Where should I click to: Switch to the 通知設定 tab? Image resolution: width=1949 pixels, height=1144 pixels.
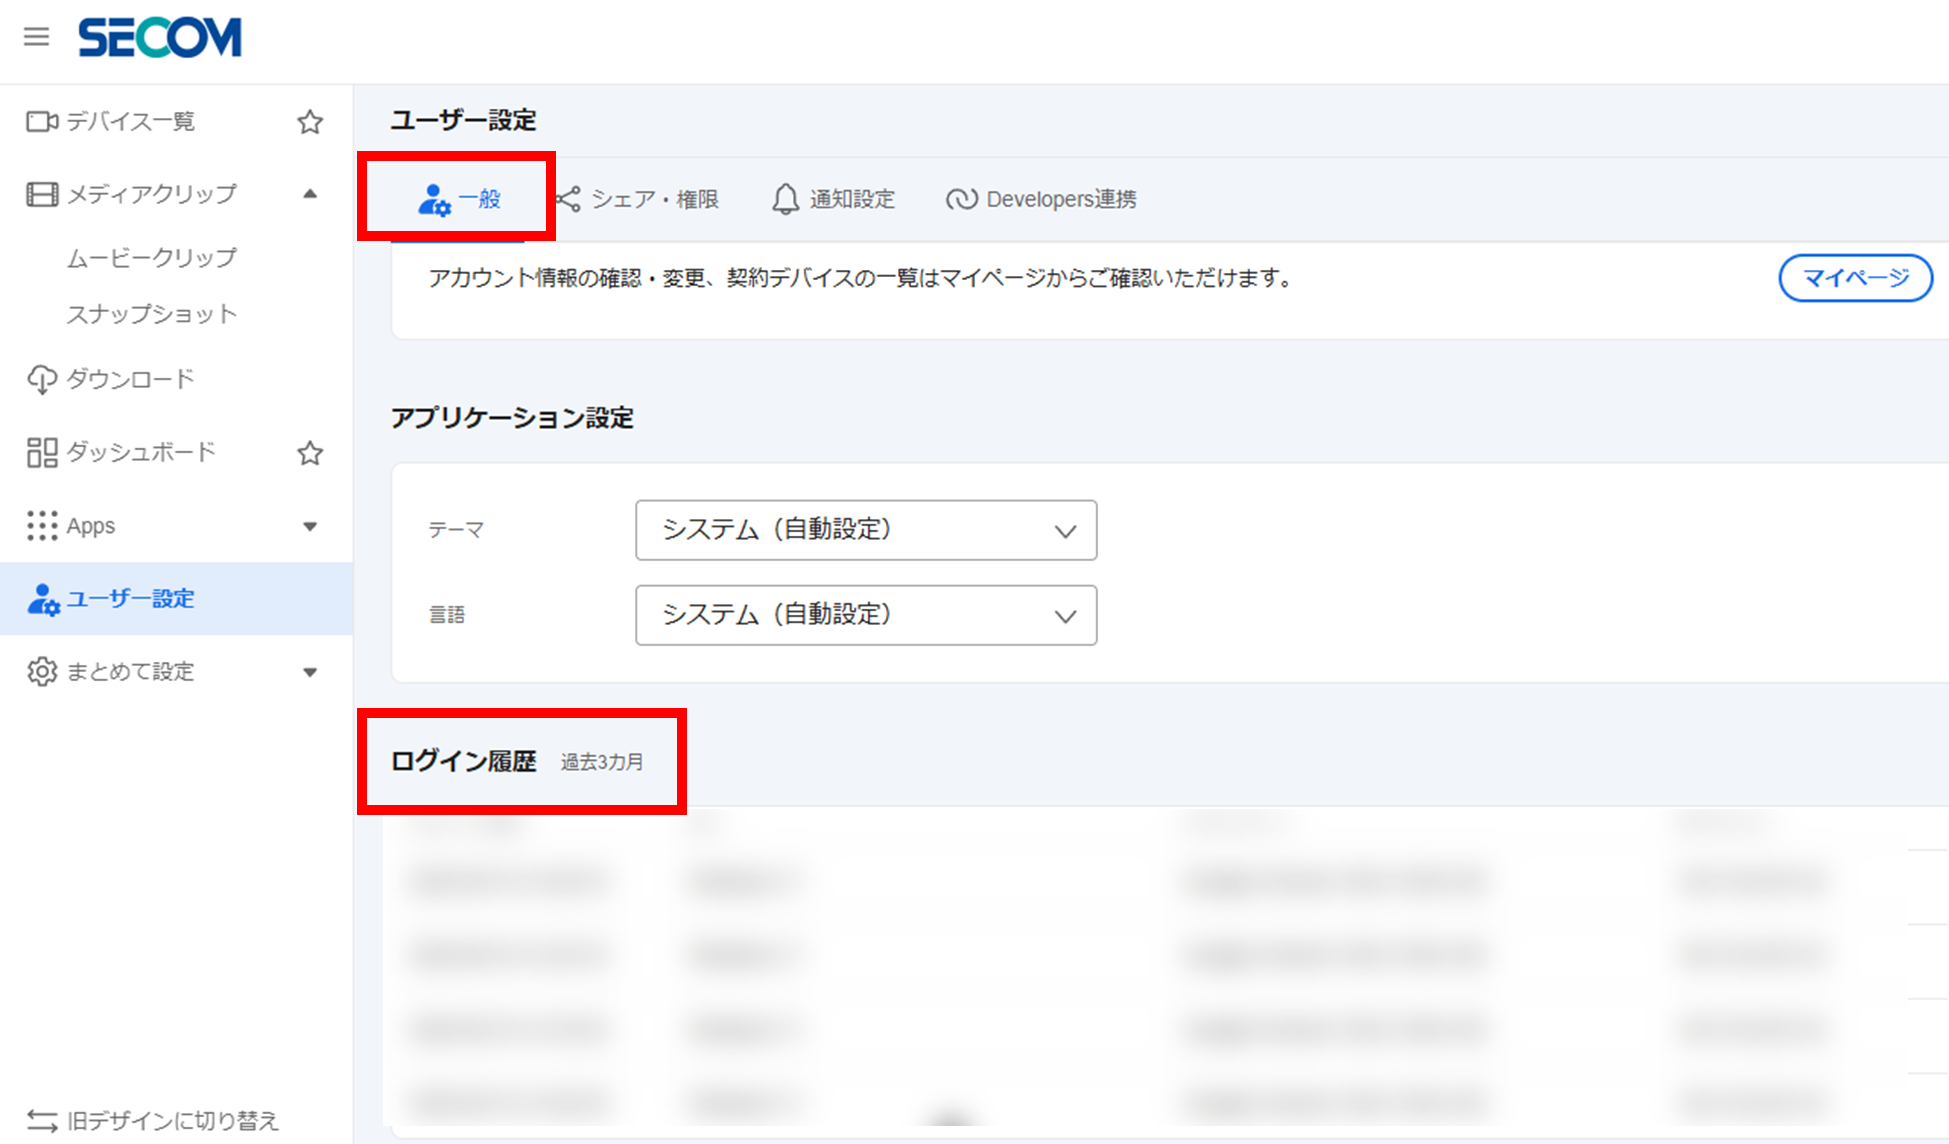point(833,199)
